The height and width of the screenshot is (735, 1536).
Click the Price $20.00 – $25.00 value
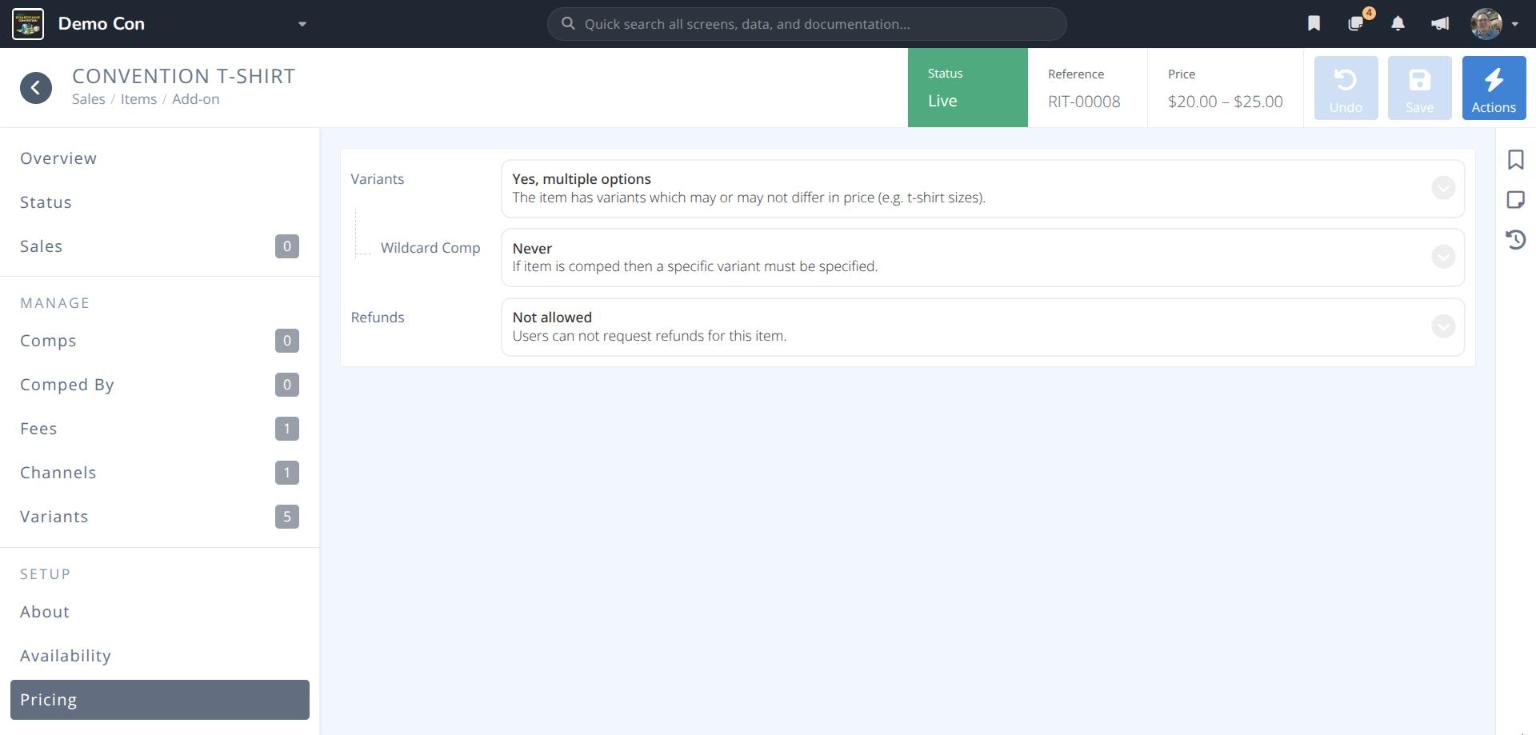pos(1225,101)
